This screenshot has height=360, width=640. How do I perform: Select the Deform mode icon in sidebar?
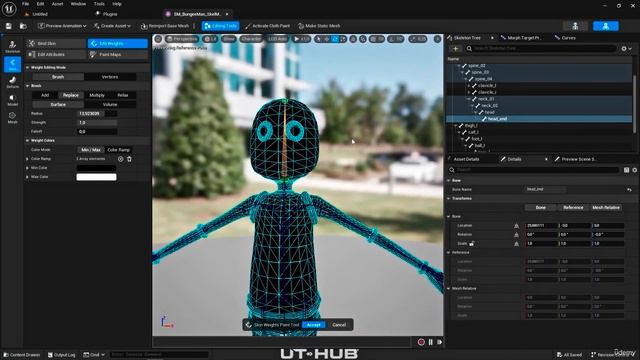(12, 82)
